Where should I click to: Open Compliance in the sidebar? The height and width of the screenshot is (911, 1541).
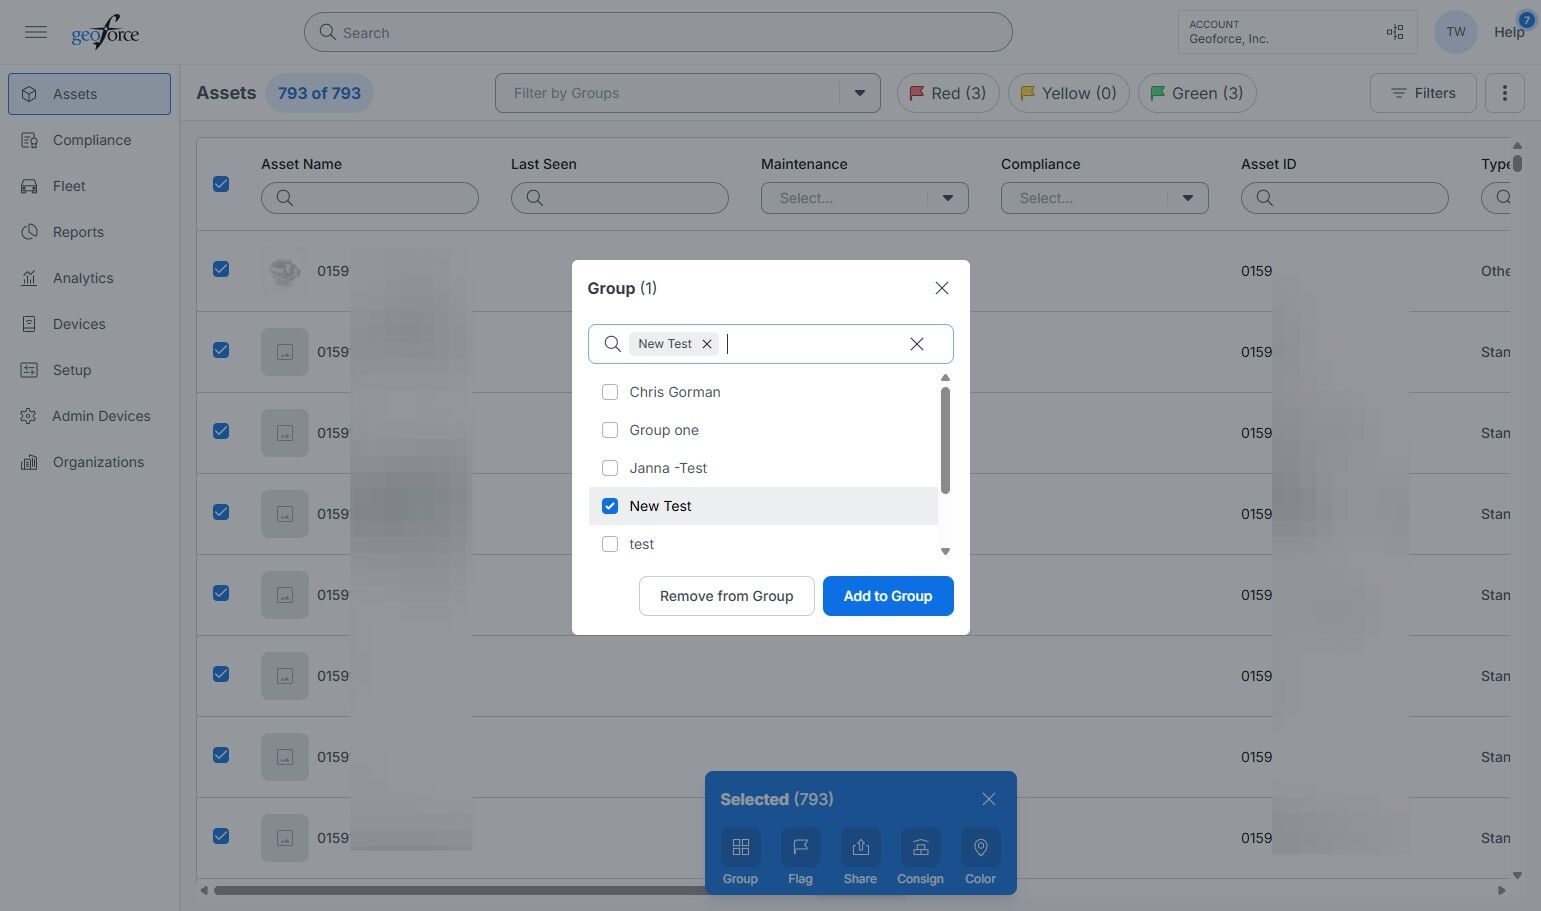pyautogui.click(x=89, y=140)
